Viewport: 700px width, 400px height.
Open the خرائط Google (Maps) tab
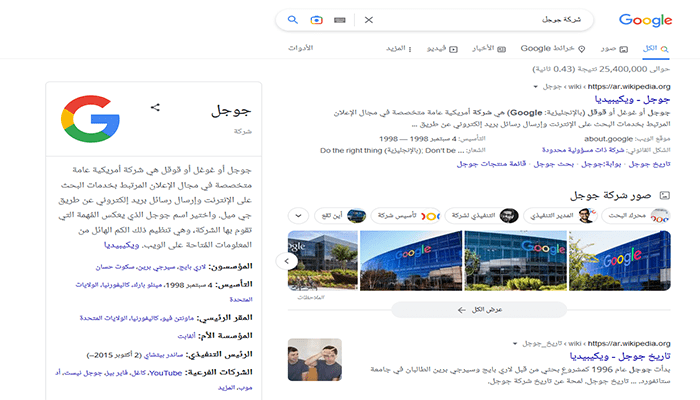tap(553, 48)
